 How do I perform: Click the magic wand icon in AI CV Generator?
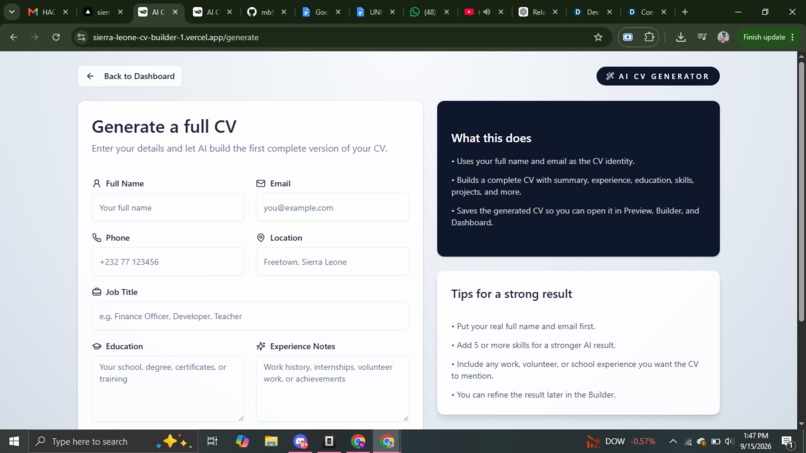tap(610, 76)
